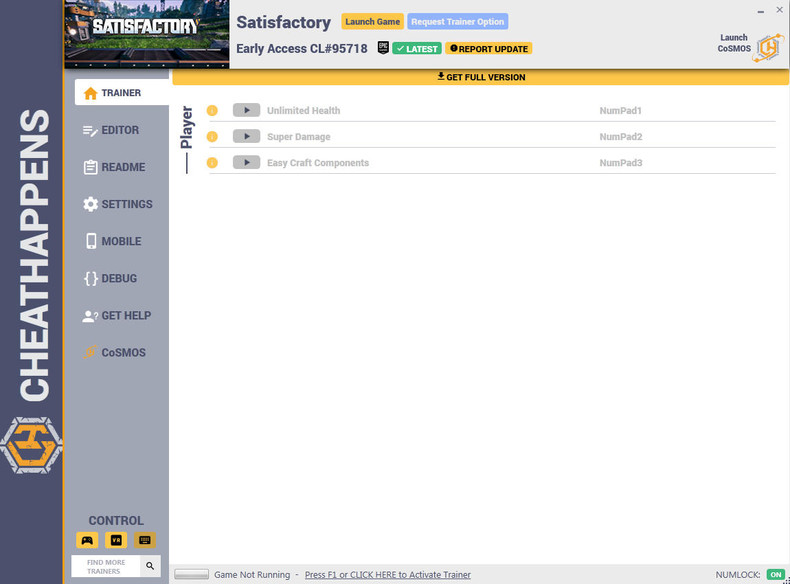Viewport: 790px width, 584px height.
Task: Click the NumPad1 hotkey label
Action: click(620, 110)
